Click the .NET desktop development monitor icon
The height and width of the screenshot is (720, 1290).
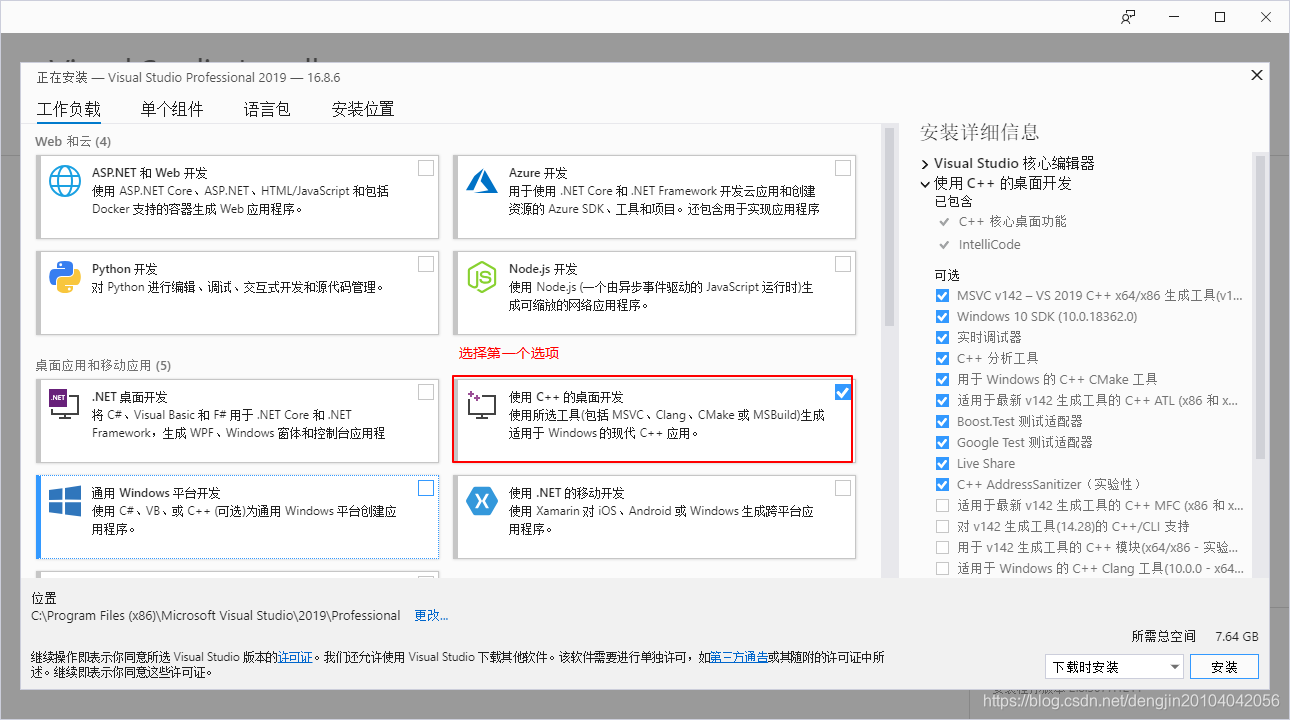click(x=65, y=404)
